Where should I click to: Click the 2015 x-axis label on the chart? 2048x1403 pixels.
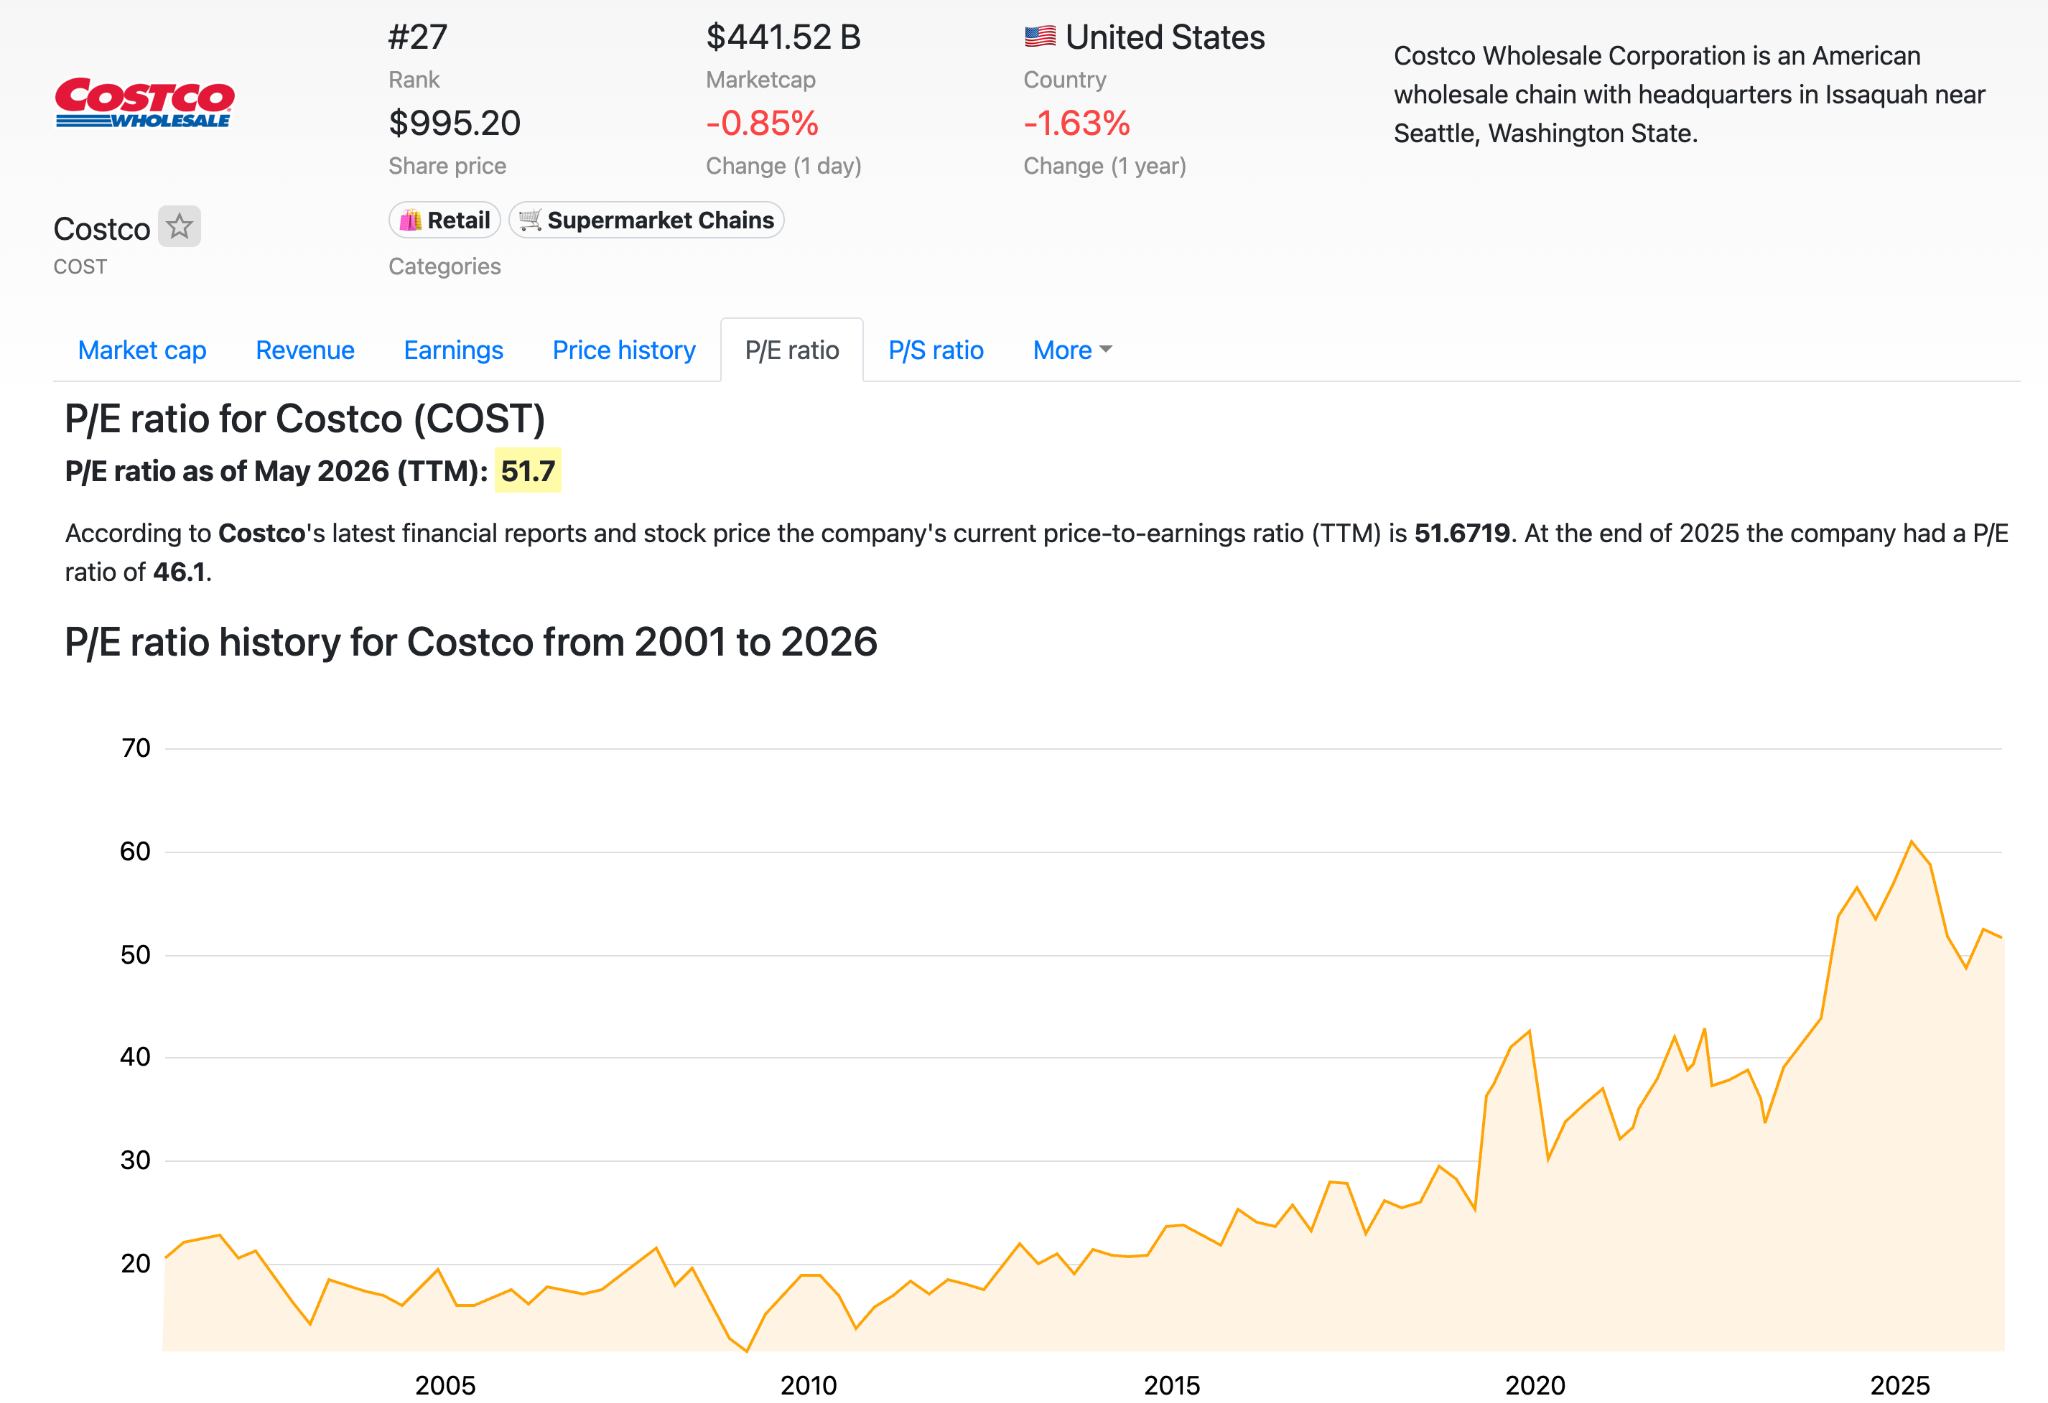click(x=1172, y=1385)
